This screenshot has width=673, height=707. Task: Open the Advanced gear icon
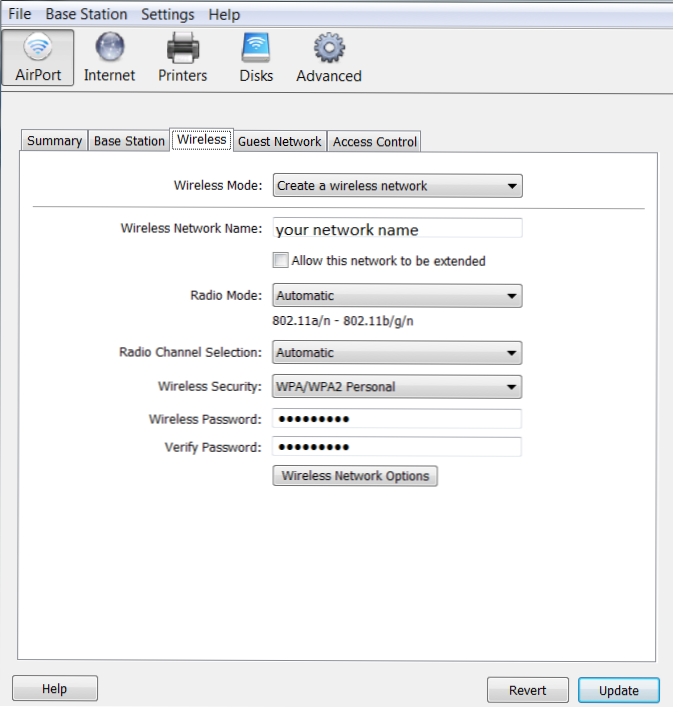(329, 58)
